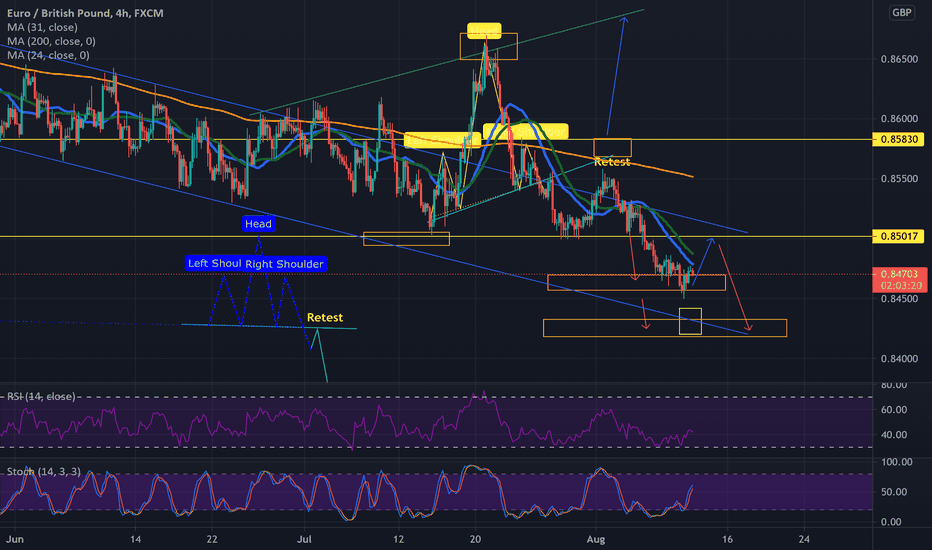This screenshot has width=932, height=550.
Task: Click the 60.00 RSI axis value
Action: [894, 410]
